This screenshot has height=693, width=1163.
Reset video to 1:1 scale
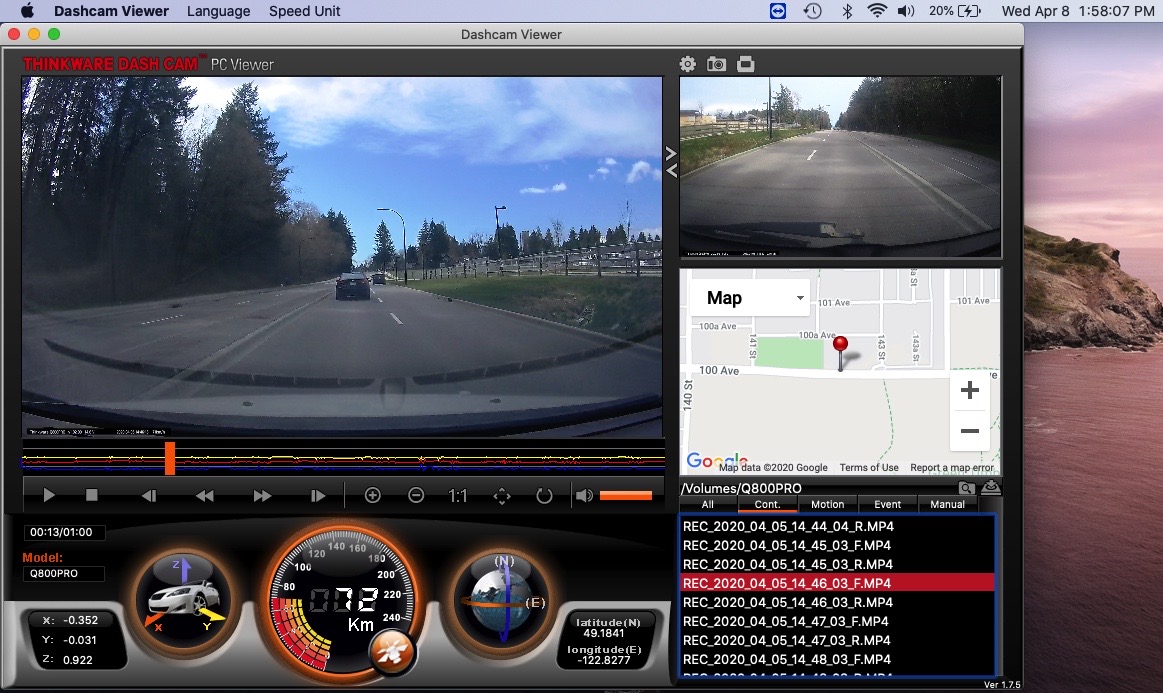pyautogui.click(x=458, y=496)
